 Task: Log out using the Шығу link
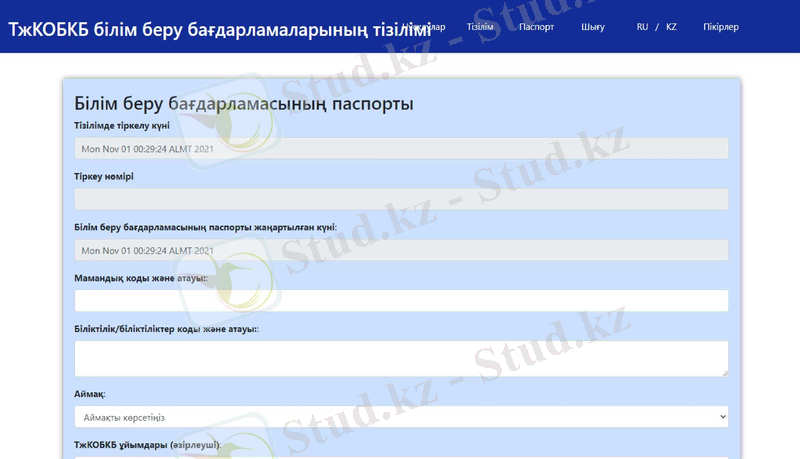coord(592,27)
